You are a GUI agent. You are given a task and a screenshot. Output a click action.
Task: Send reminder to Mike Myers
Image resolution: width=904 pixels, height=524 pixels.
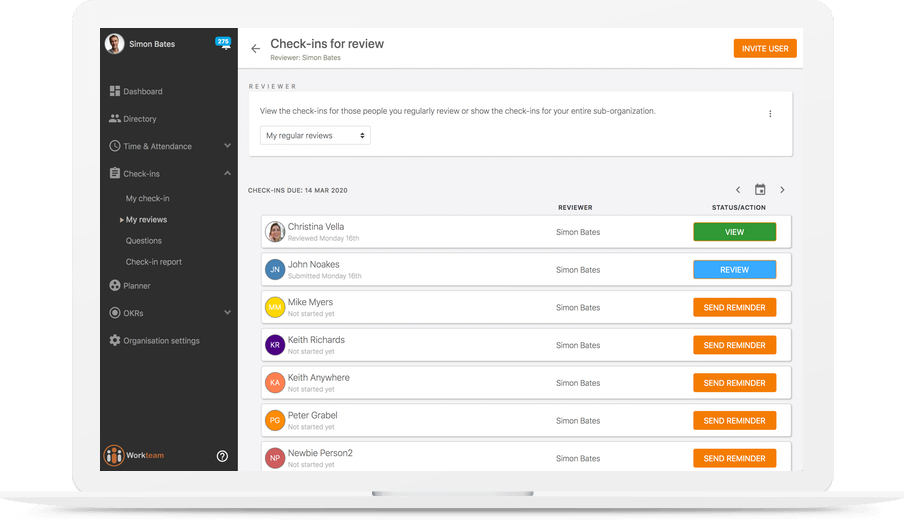pos(734,307)
